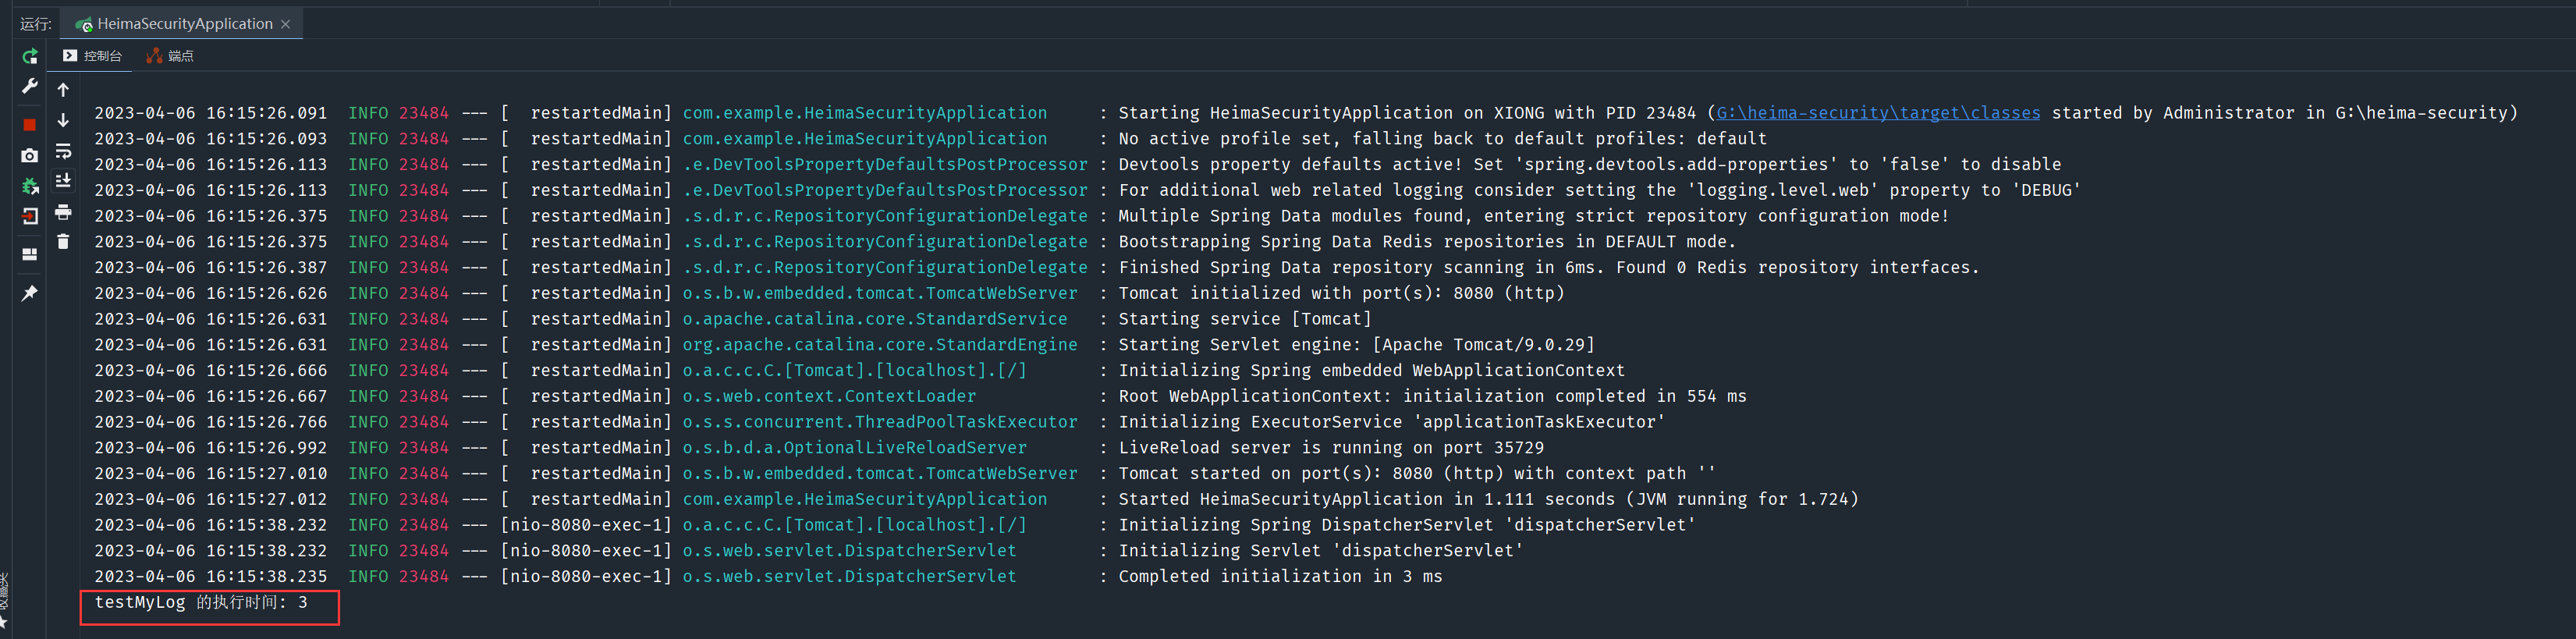Open run configuration settings with the wrench icon
The height and width of the screenshot is (639, 2576).
pyautogui.click(x=30, y=87)
